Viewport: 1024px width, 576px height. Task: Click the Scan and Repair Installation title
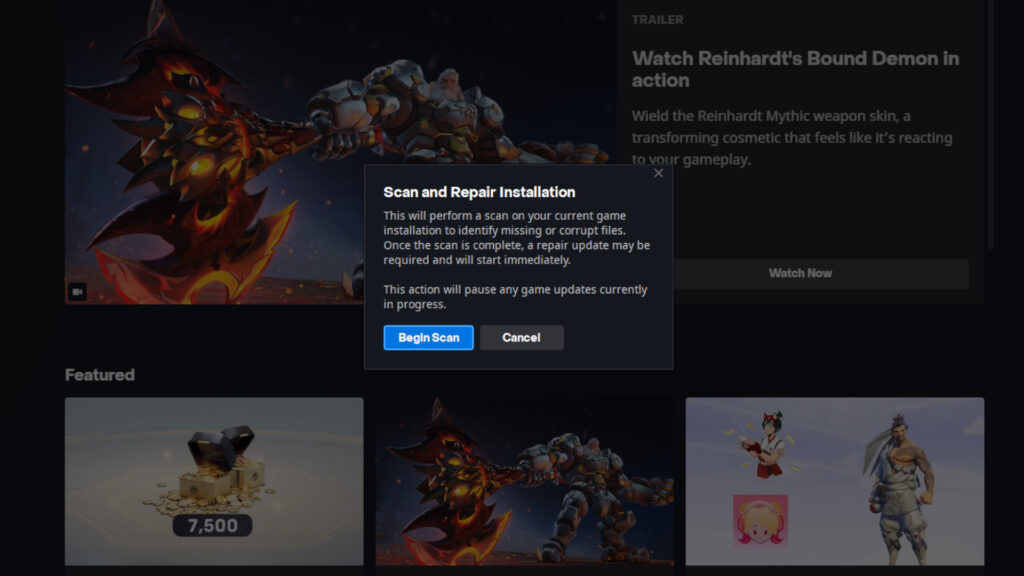[x=479, y=192]
